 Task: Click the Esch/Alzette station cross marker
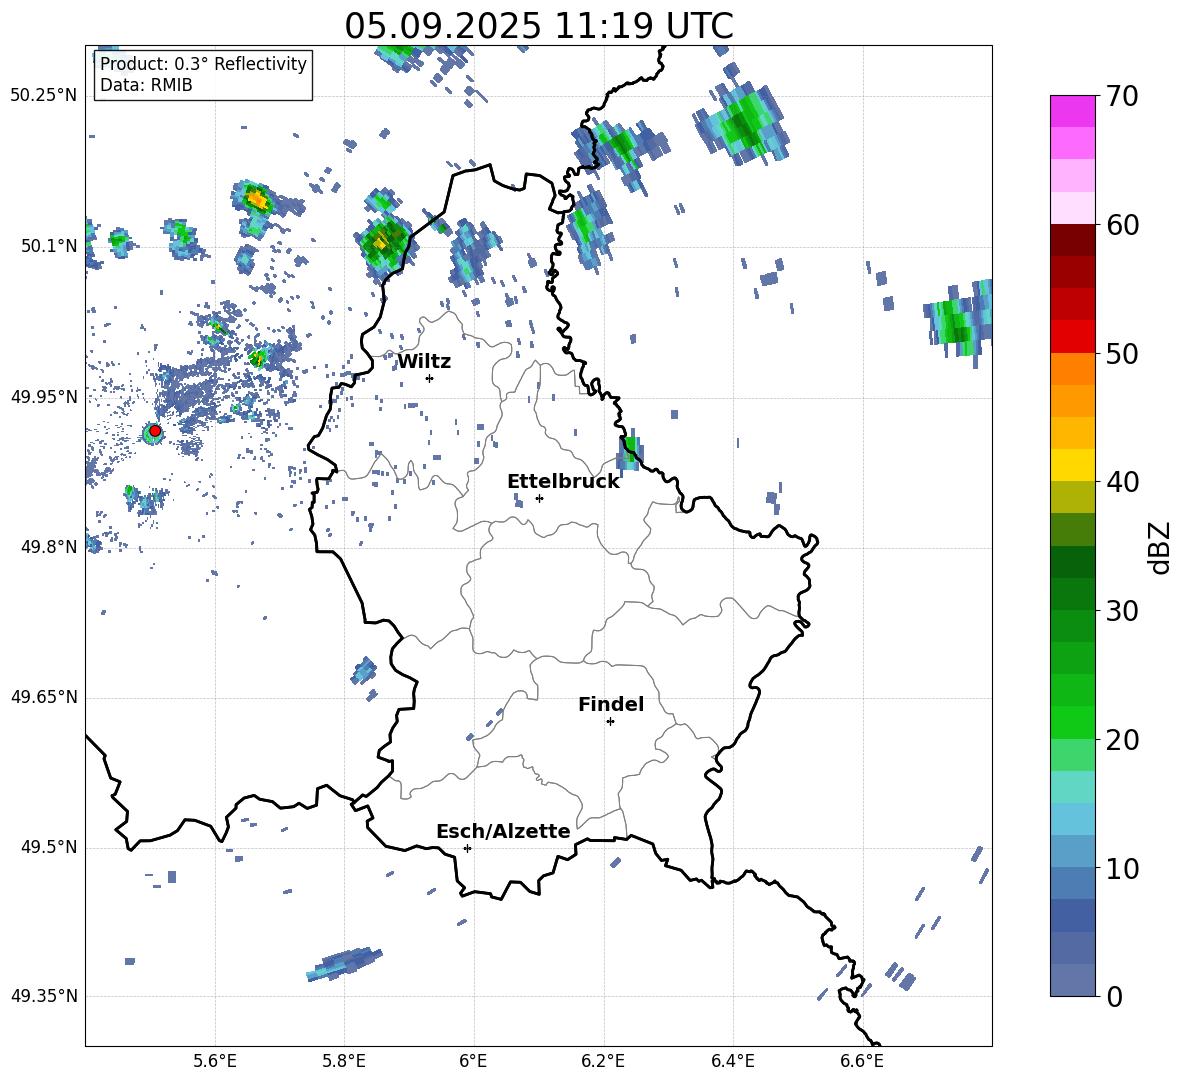(x=467, y=848)
